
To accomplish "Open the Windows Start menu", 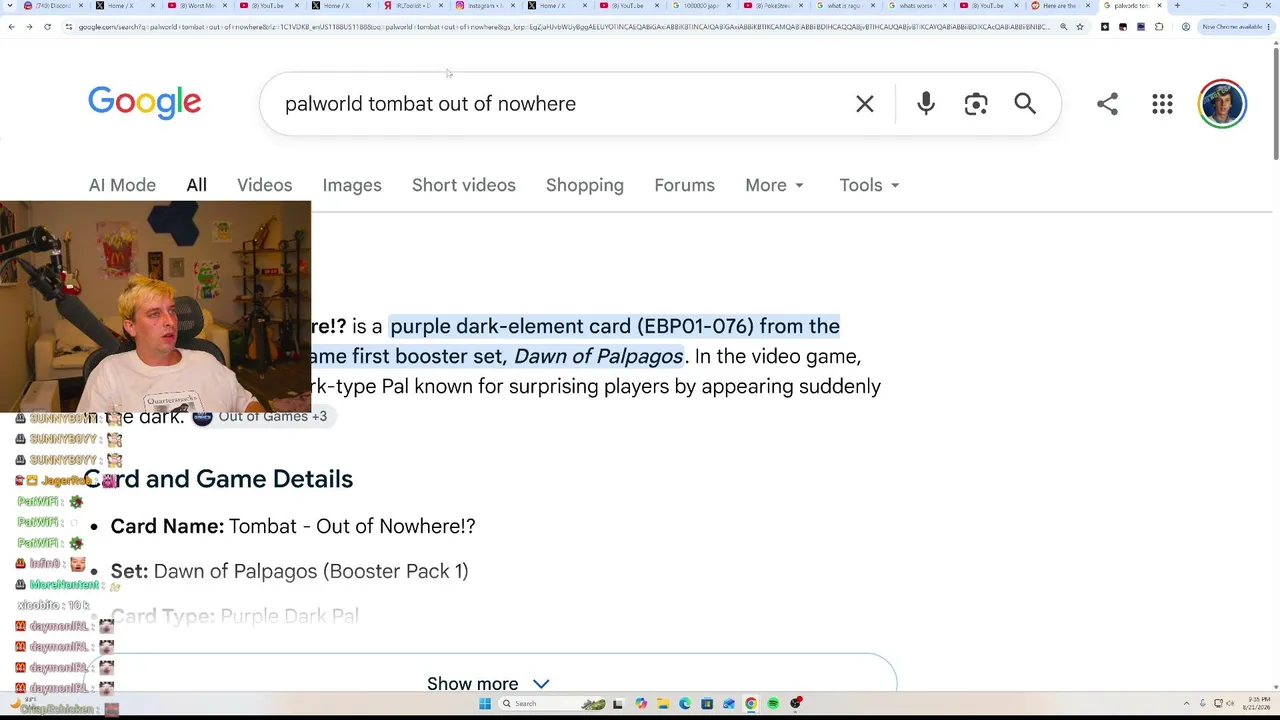I will pyautogui.click(x=485, y=704).
